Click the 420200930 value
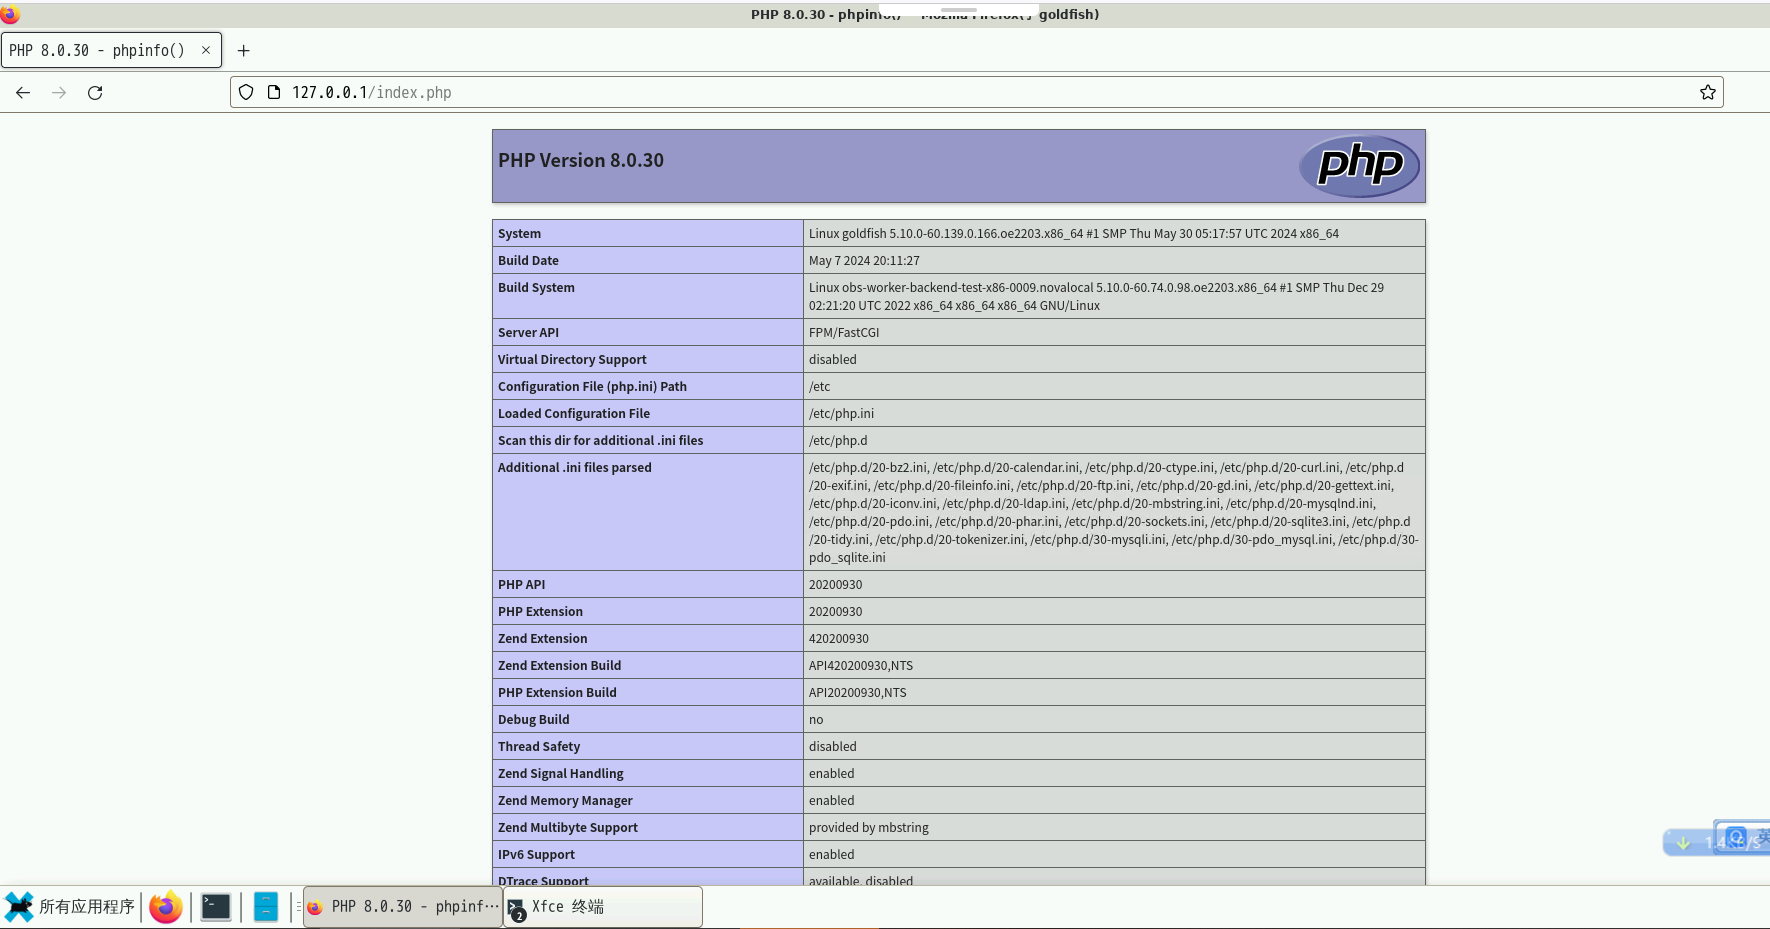Screen dimensions: 1770x929 pyautogui.click(x=839, y=639)
